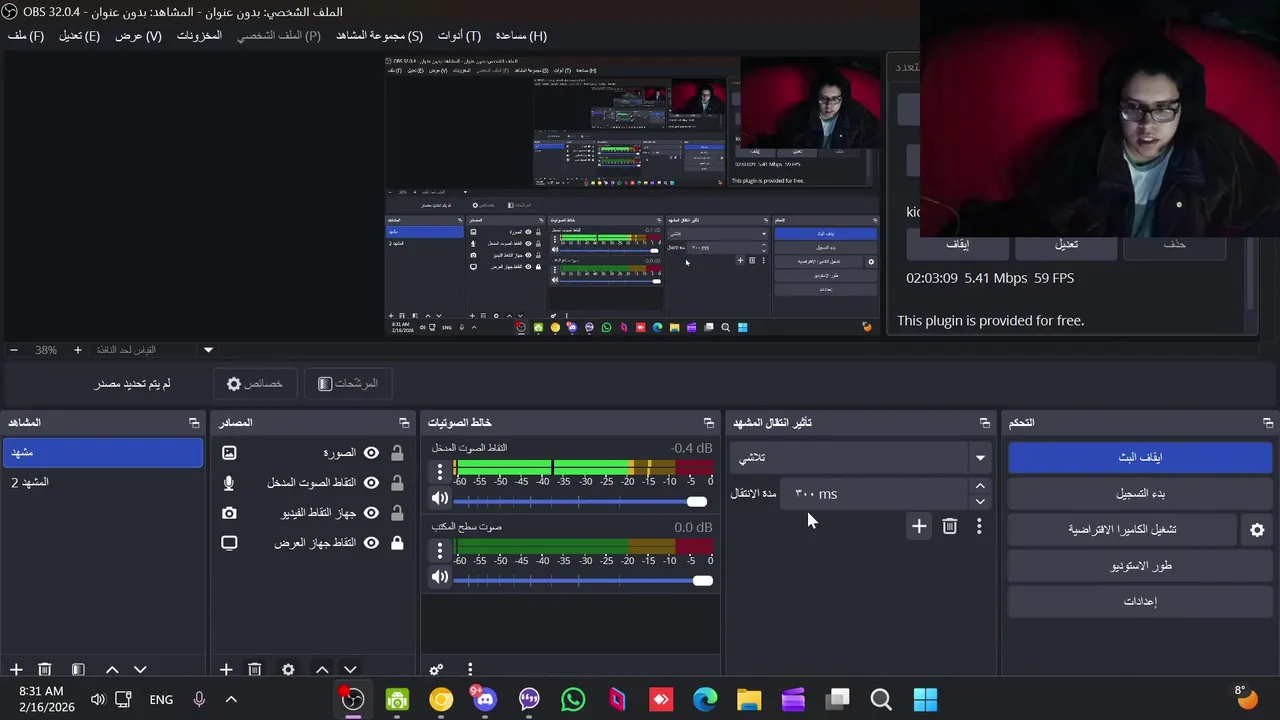Open View menu عرض (V)

click(x=138, y=36)
